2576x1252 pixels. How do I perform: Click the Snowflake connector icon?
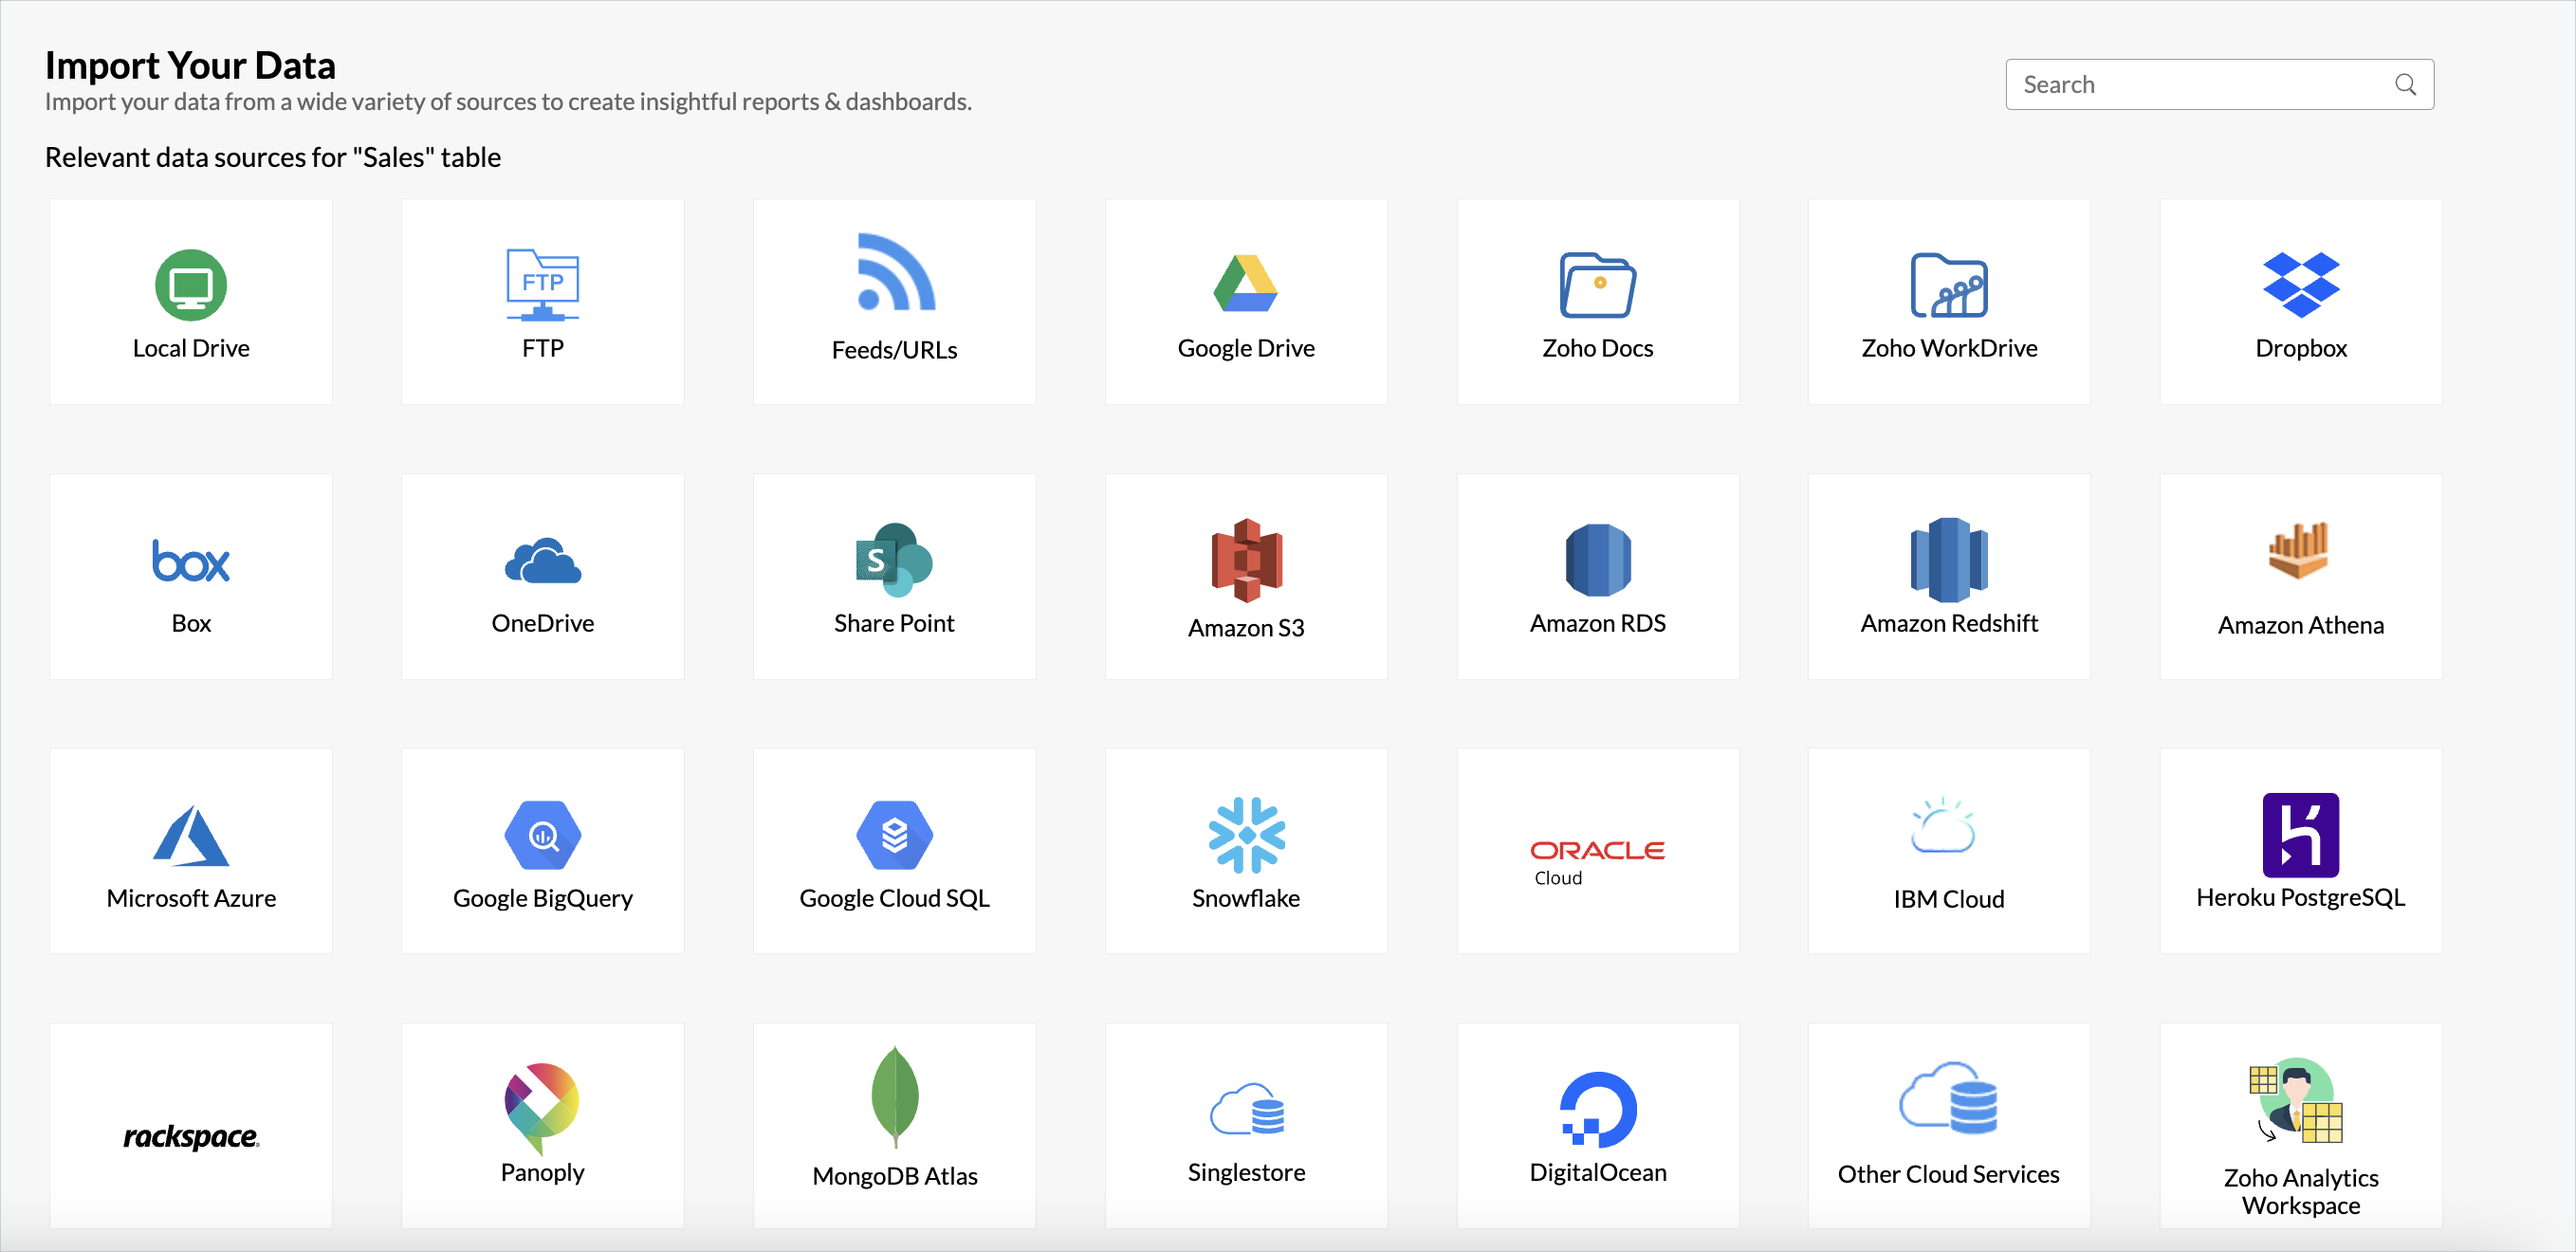(1246, 834)
